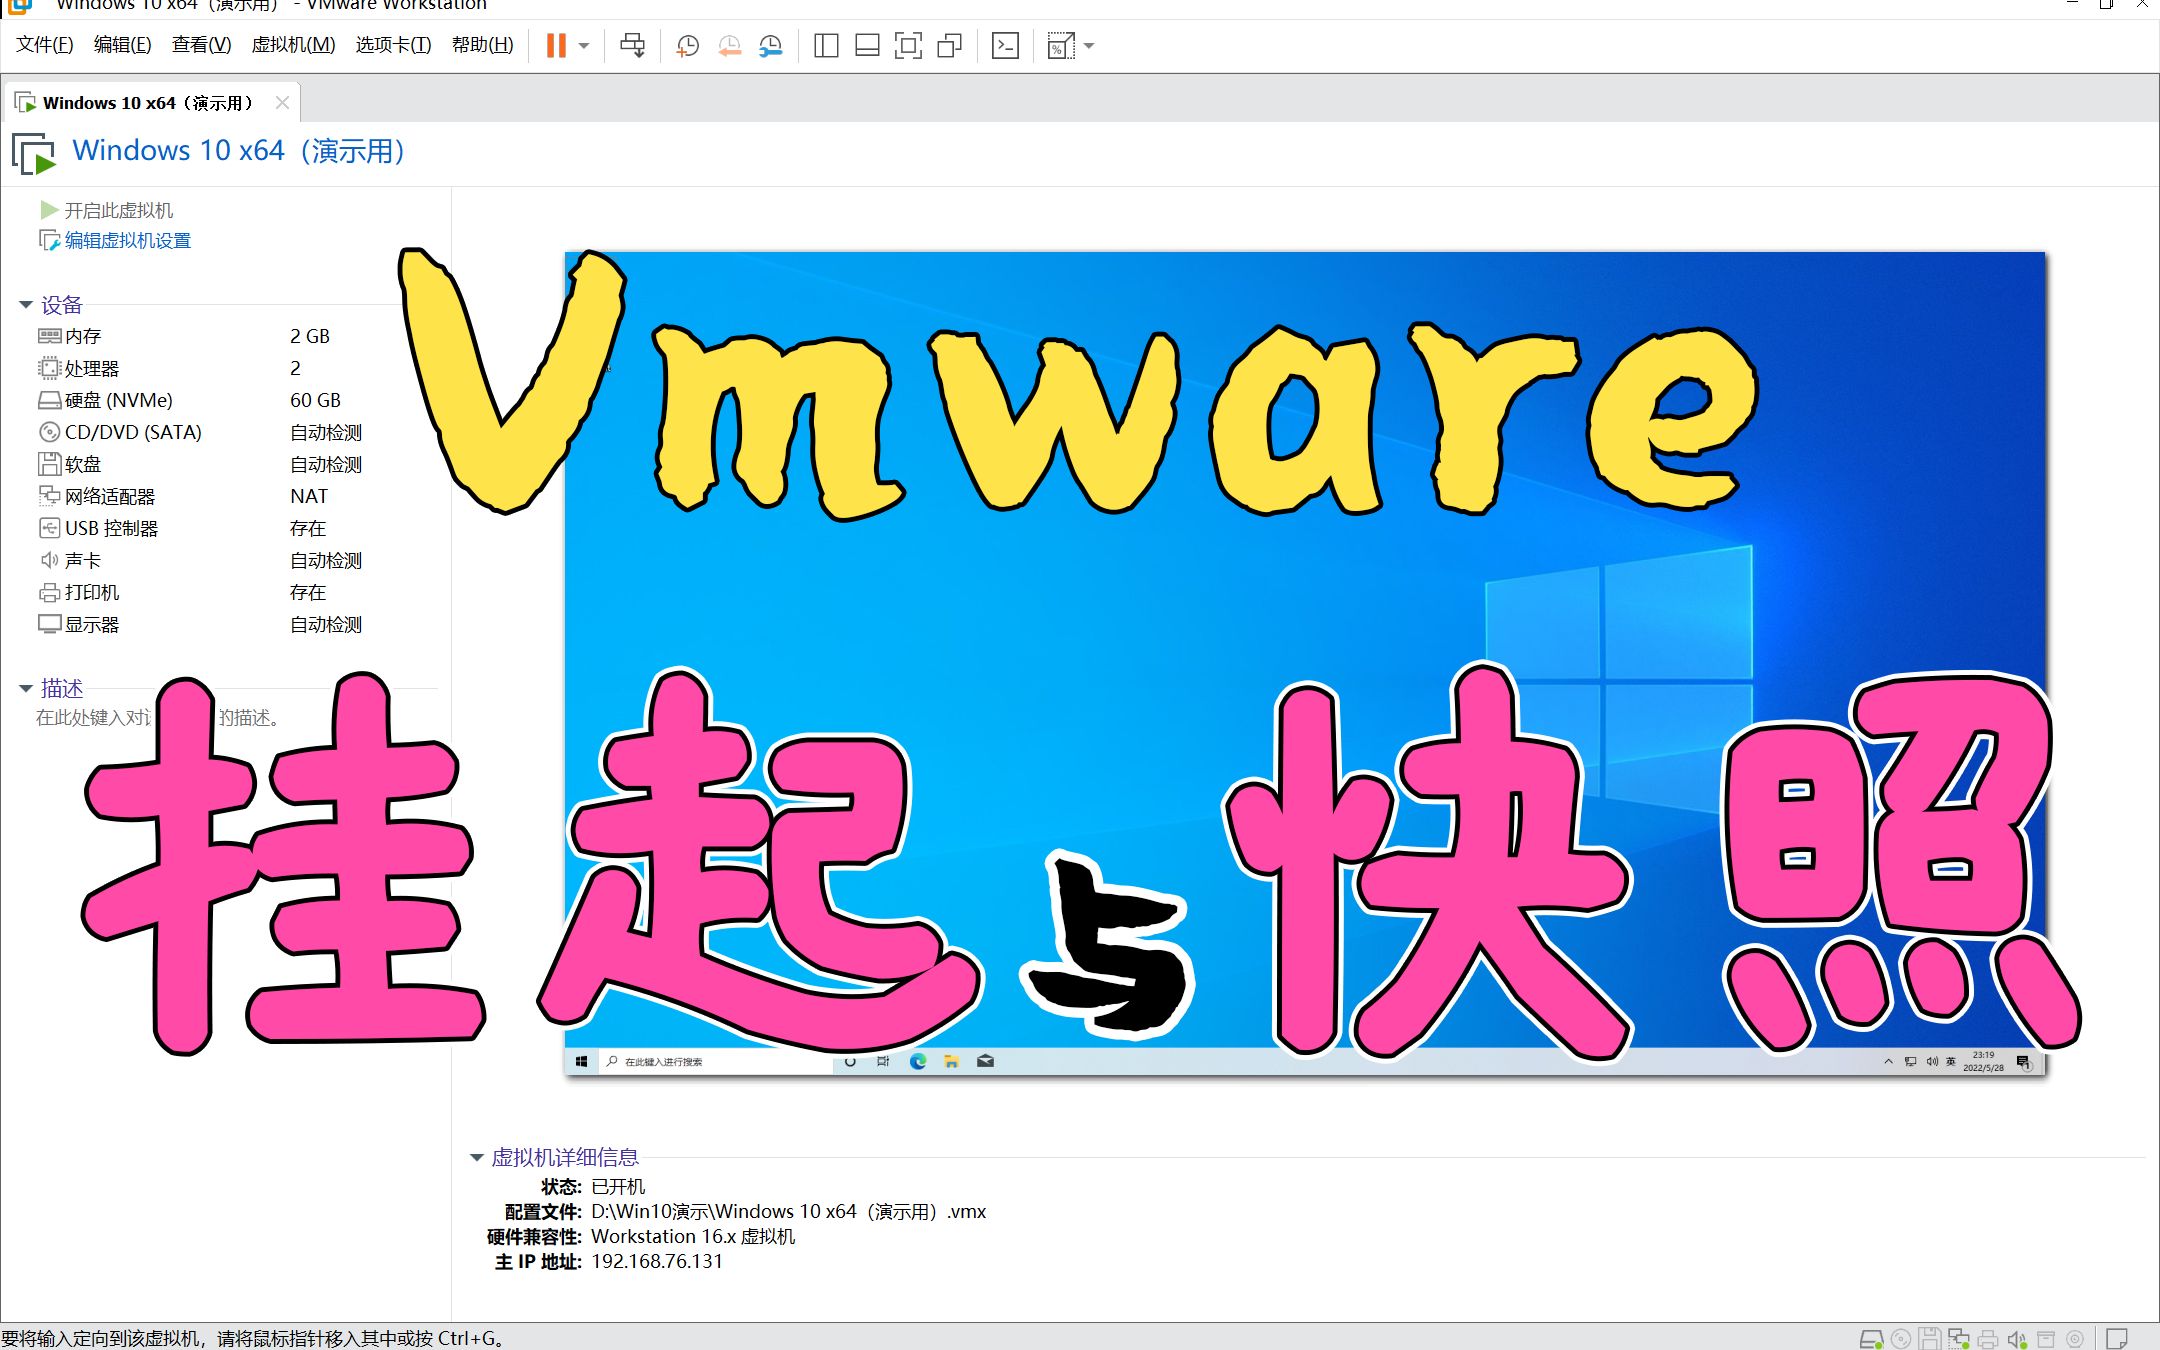2160x1350 pixels.
Task: Click the Windows 10 VM screen preview
Action: 1305,663
